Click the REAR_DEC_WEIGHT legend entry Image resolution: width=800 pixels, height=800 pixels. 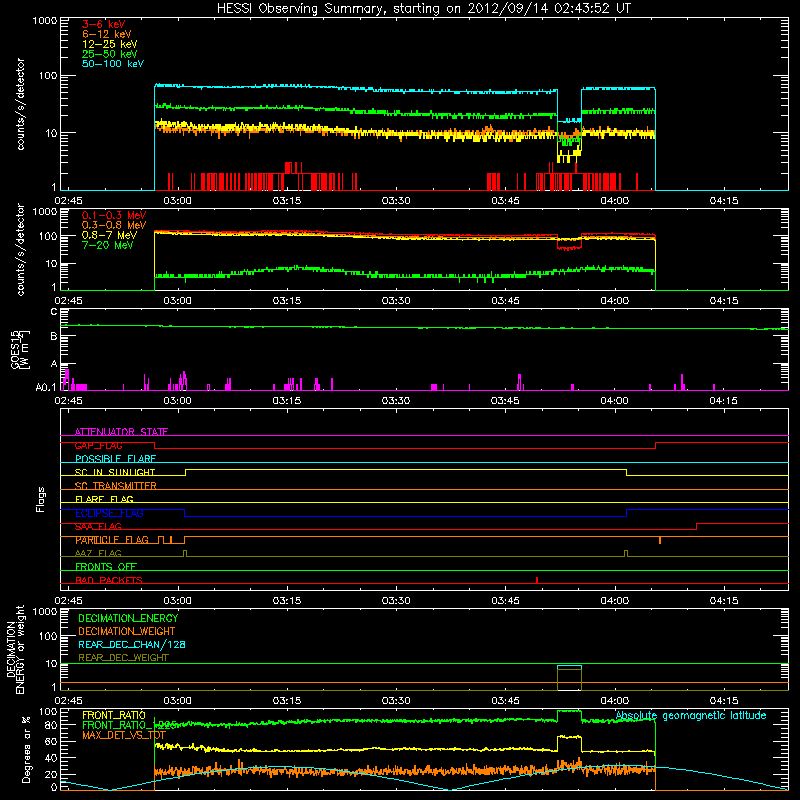(123, 658)
